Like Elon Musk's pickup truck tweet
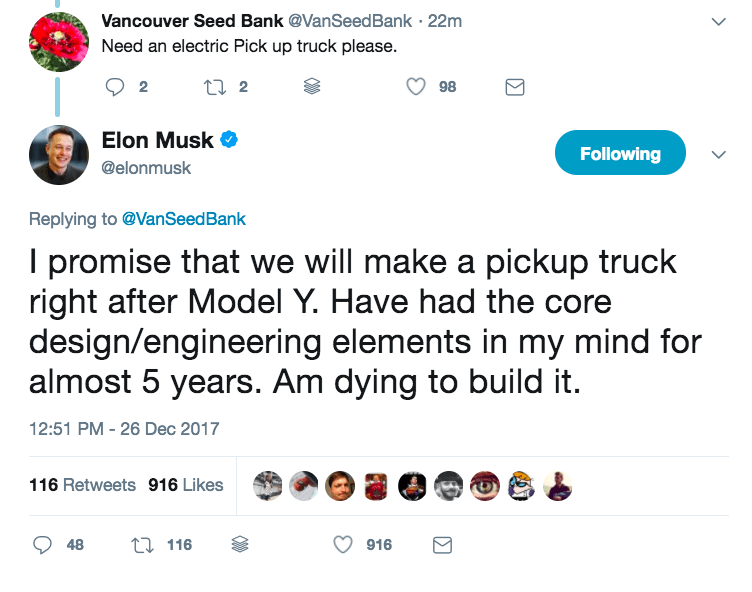This screenshot has height=592, width=752. coord(343,545)
